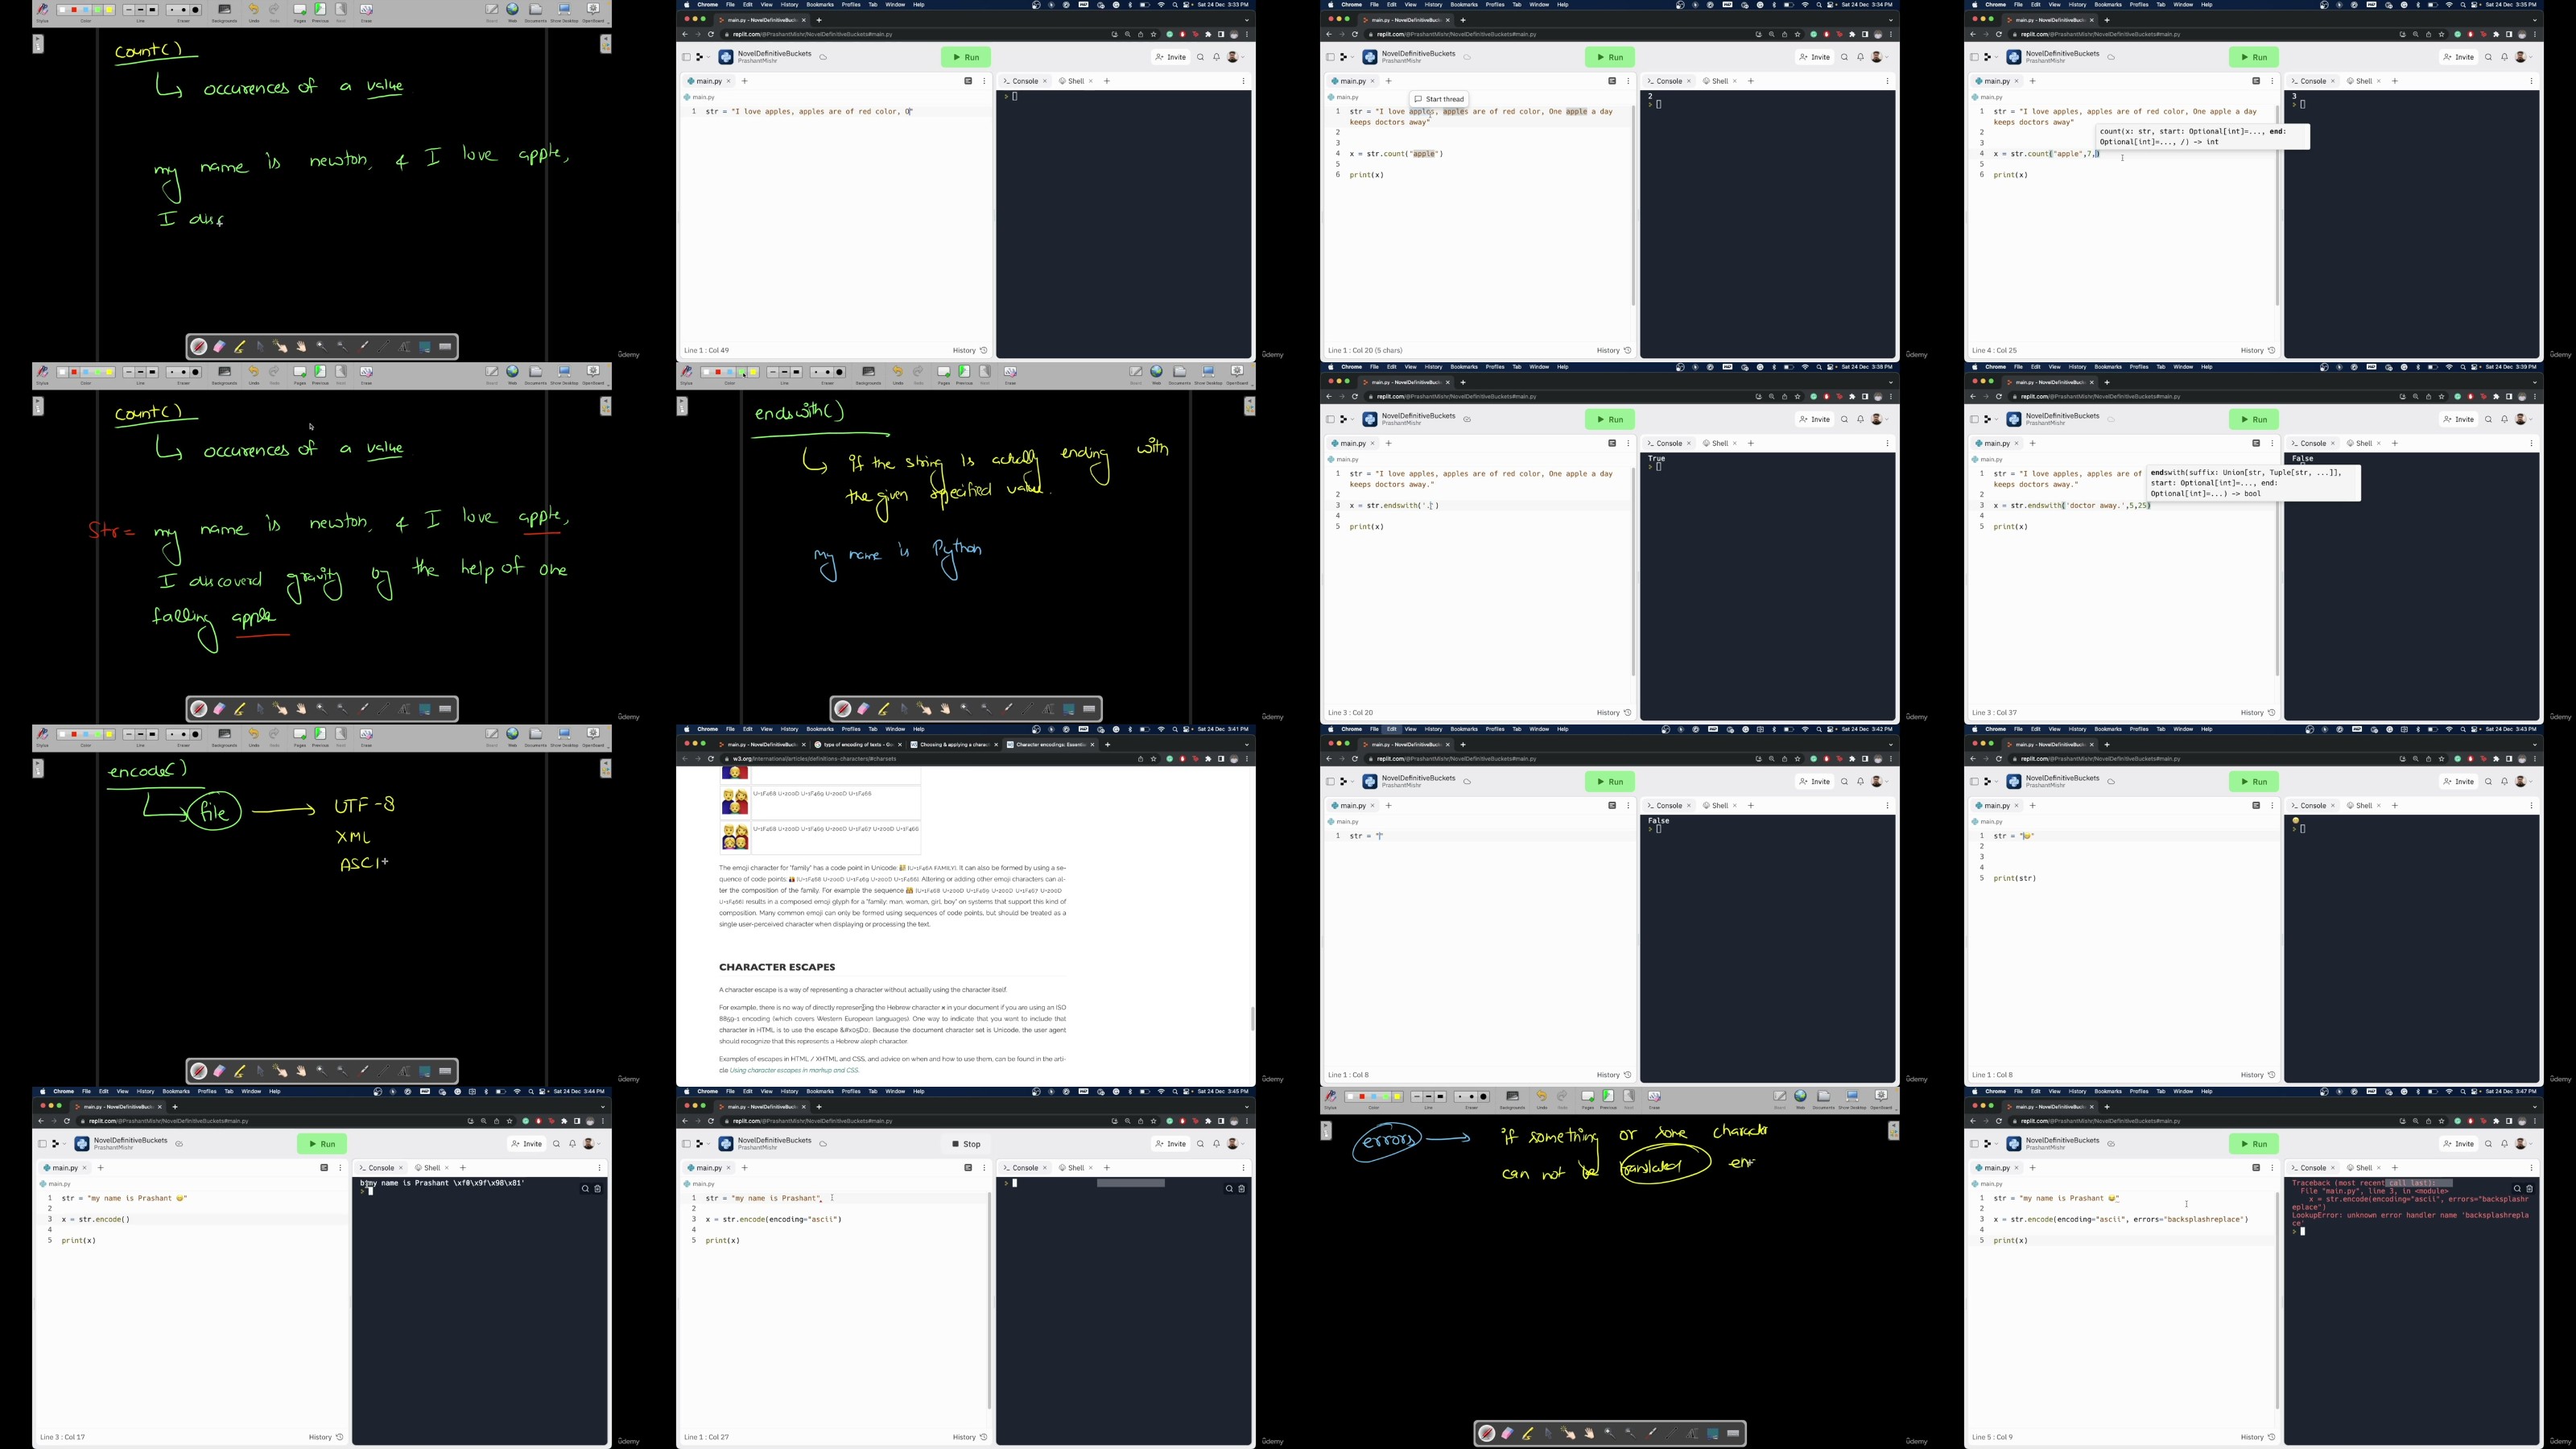Choose the largest eraser size on the errors whiteboard
The height and width of the screenshot is (1449, 2576).
point(1484,1097)
